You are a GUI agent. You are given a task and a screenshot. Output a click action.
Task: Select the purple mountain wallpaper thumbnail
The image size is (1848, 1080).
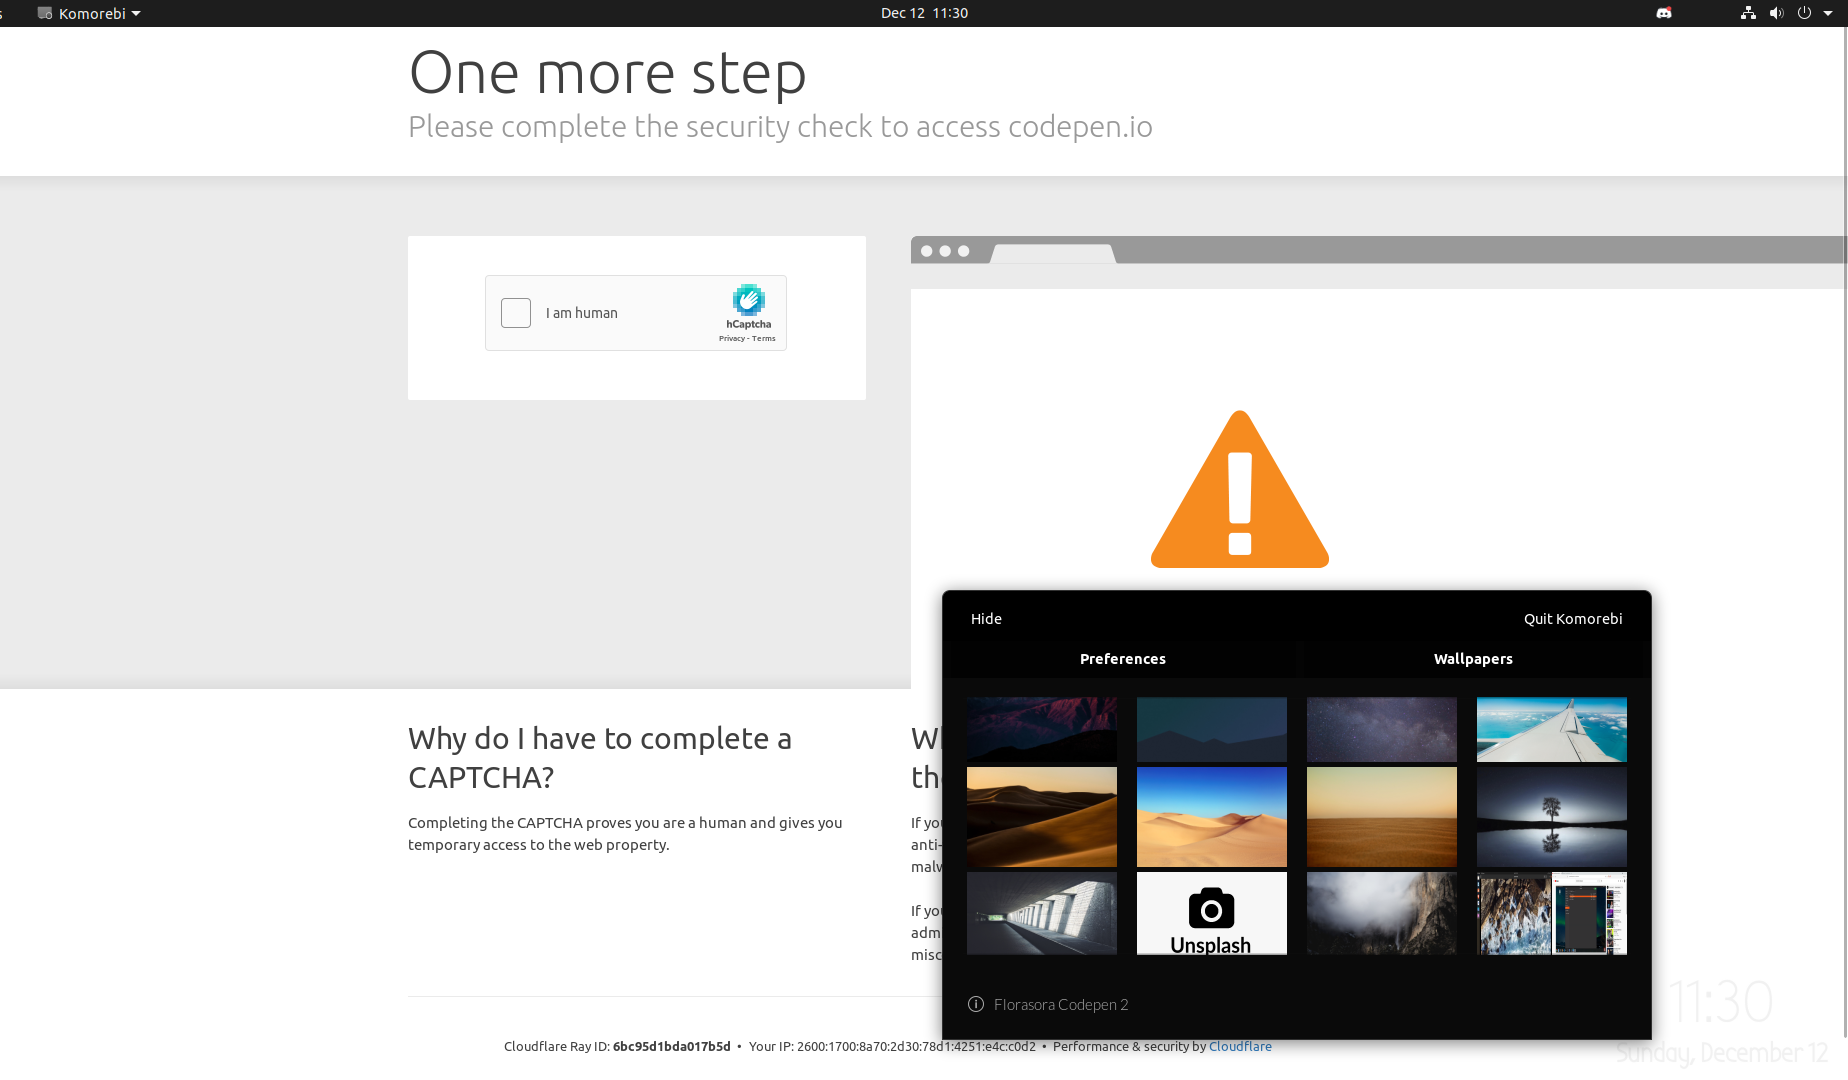coord(1042,729)
